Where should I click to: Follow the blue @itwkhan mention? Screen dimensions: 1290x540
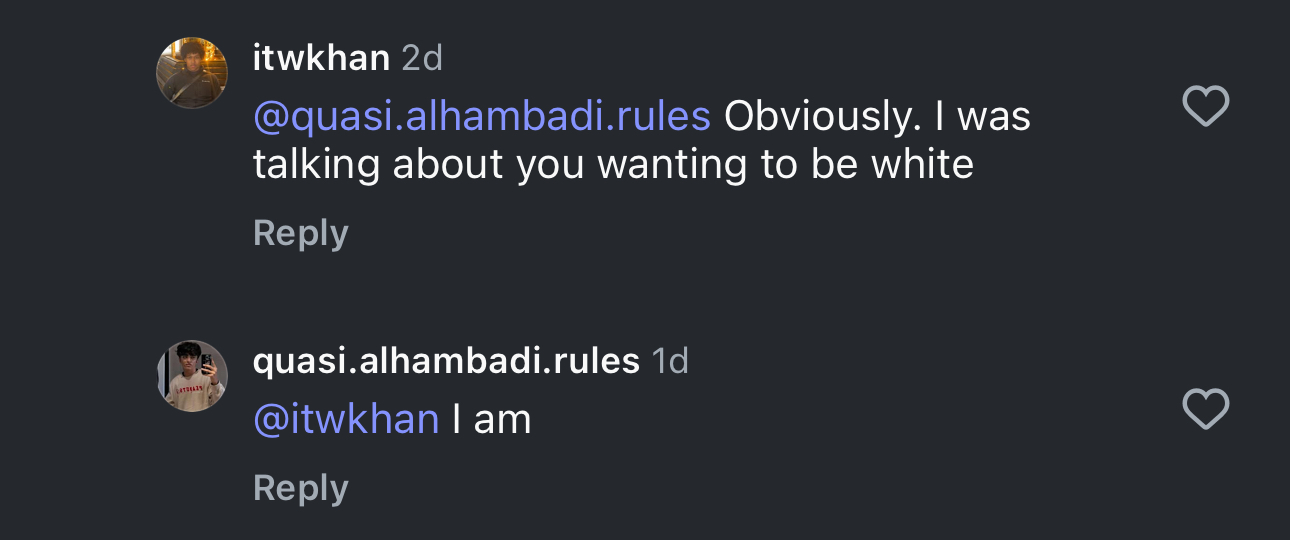[346, 419]
